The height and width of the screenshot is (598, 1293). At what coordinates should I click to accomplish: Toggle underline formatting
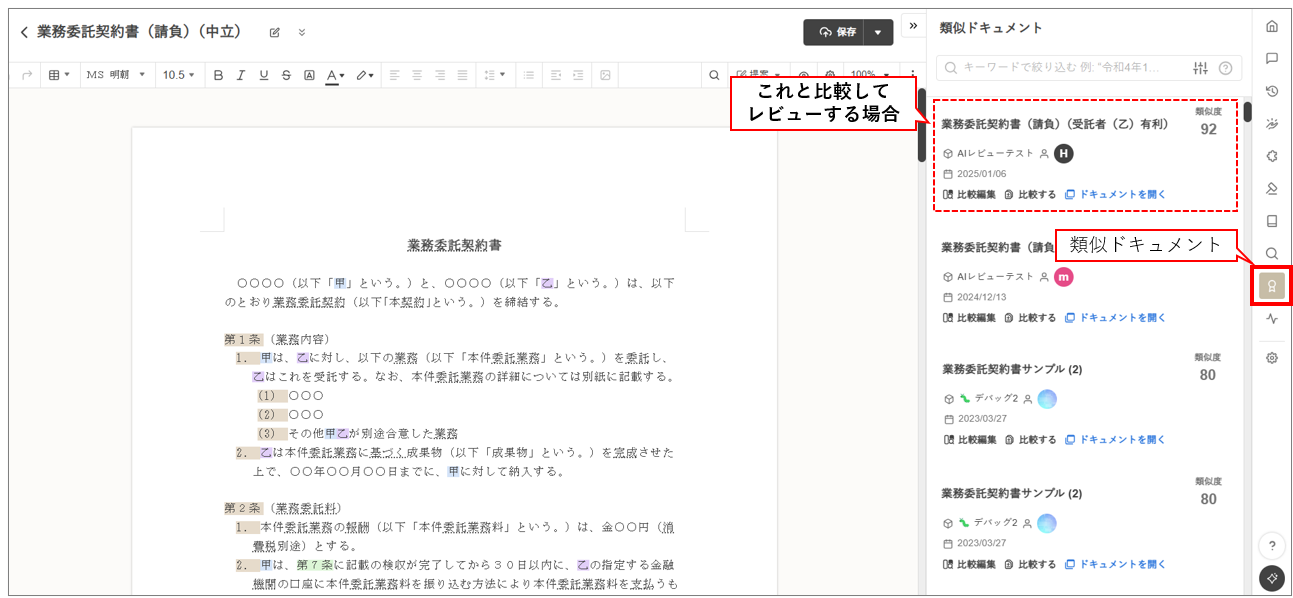tap(263, 75)
